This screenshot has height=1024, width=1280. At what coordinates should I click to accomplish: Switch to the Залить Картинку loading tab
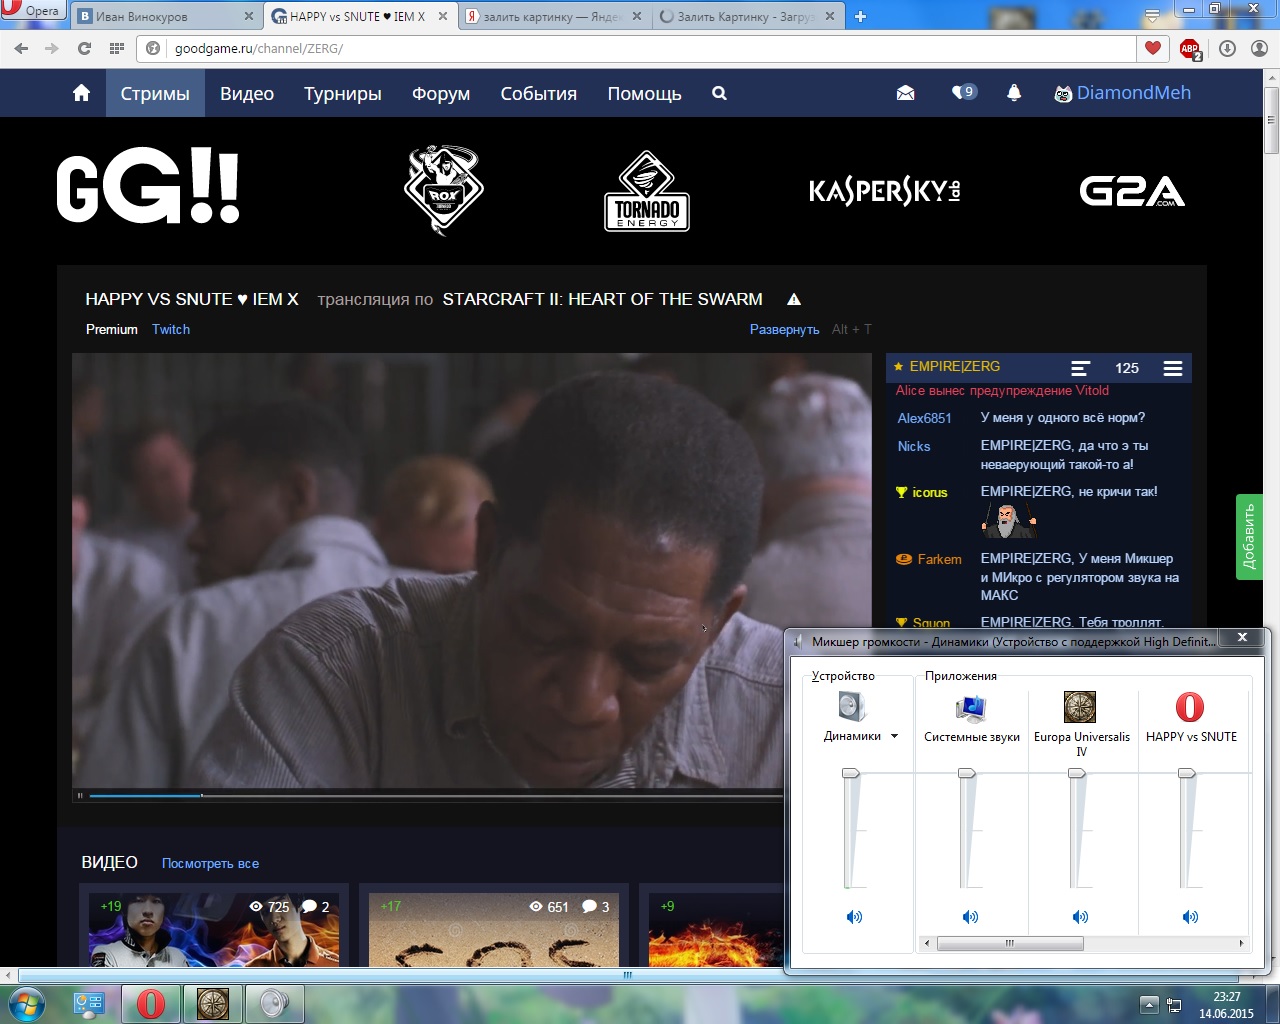point(747,16)
